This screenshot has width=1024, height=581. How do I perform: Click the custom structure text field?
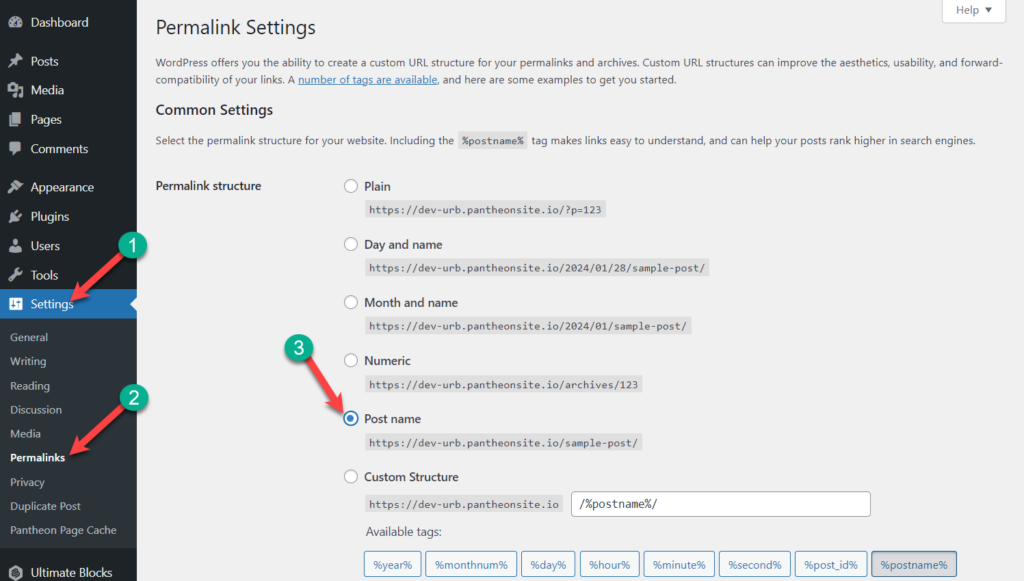(x=720, y=504)
